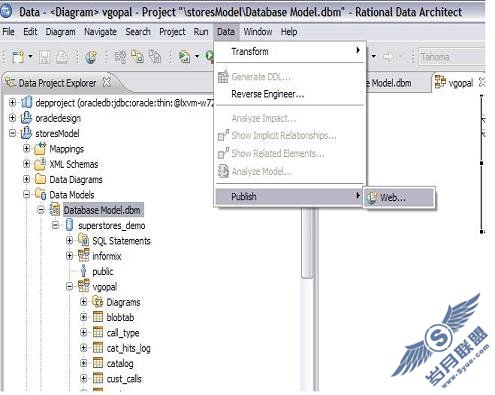Click the green arrow folder toolbar icon
The width and height of the screenshot is (495, 395).
(184, 57)
